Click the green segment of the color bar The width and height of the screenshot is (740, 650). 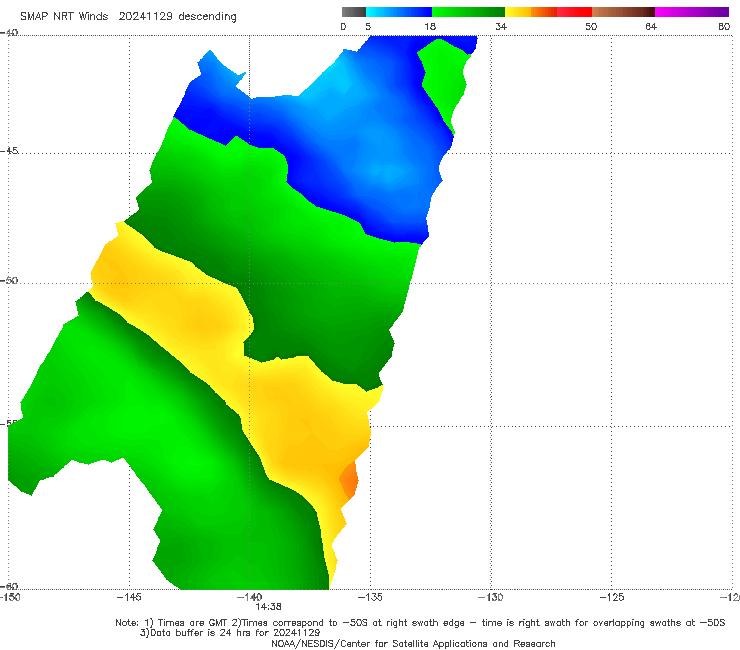click(x=468, y=12)
